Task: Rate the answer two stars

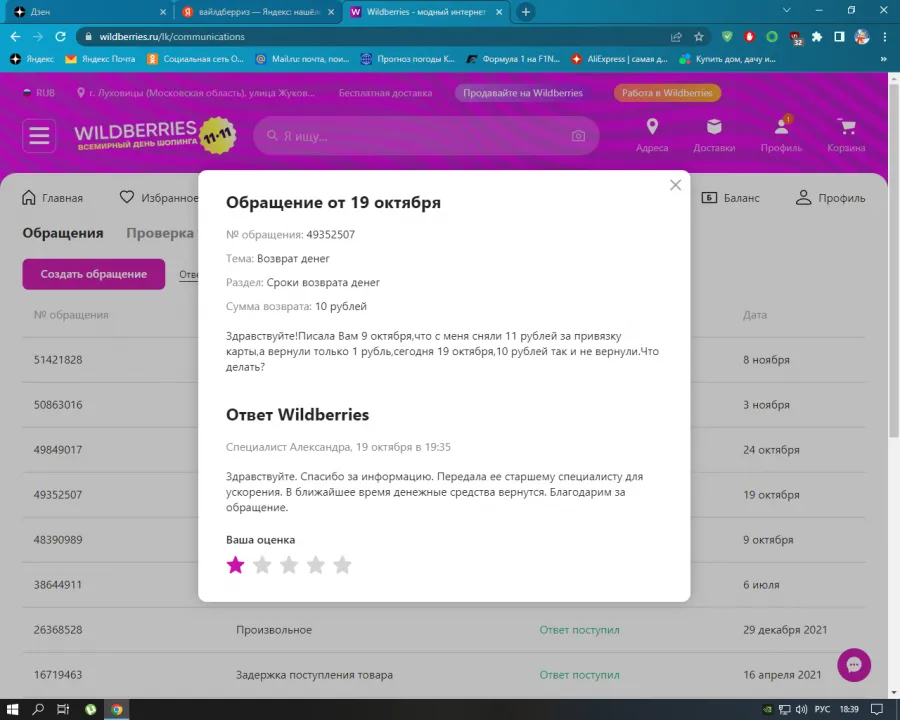Action: (262, 565)
